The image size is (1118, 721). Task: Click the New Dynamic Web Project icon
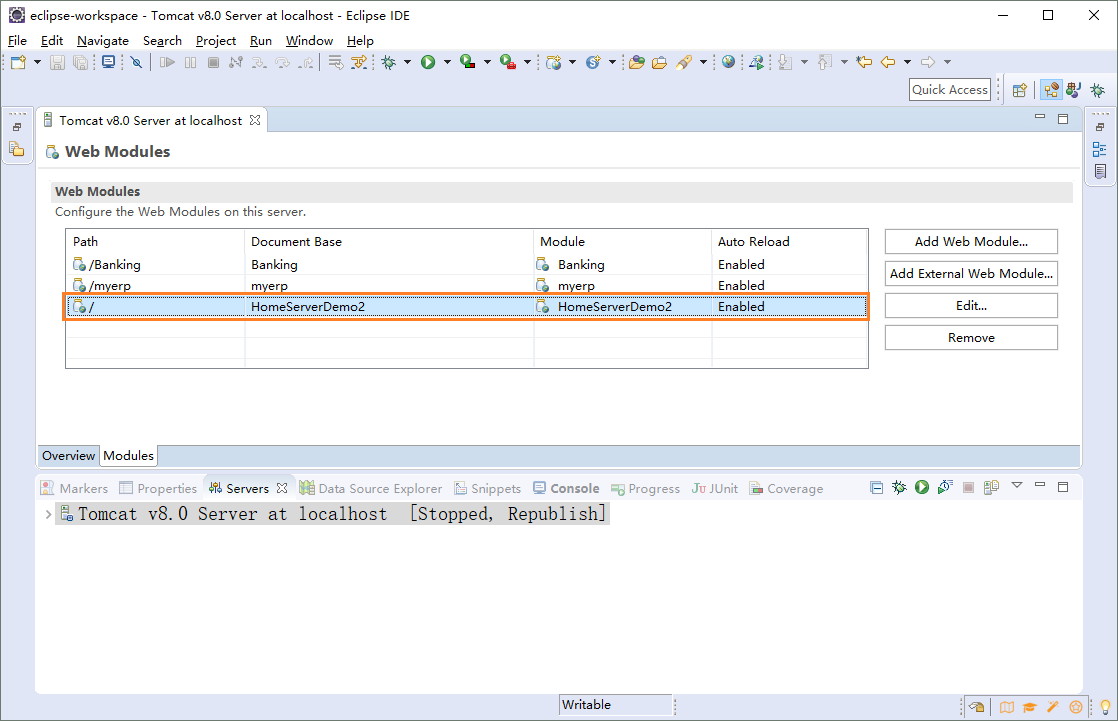pyautogui.click(x=553, y=62)
